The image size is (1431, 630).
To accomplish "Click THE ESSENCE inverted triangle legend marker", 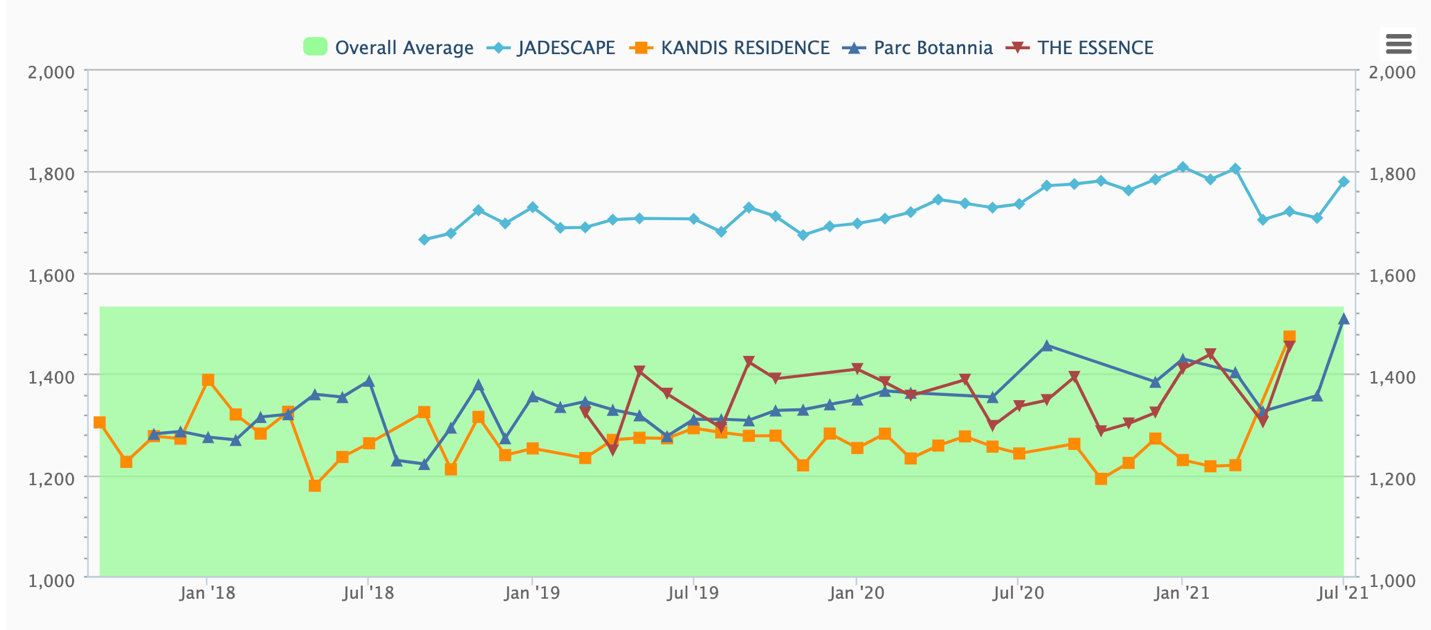I will tap(1018, 48).
